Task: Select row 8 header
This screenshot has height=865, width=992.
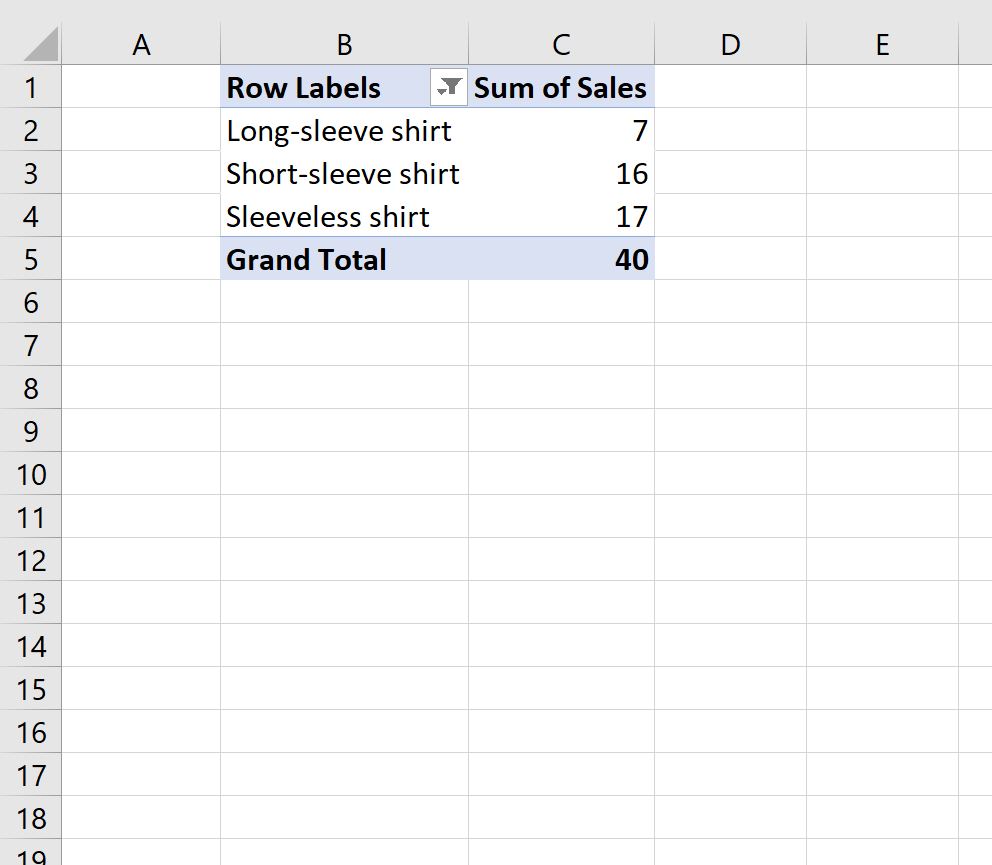Action: tap(30, 388)
